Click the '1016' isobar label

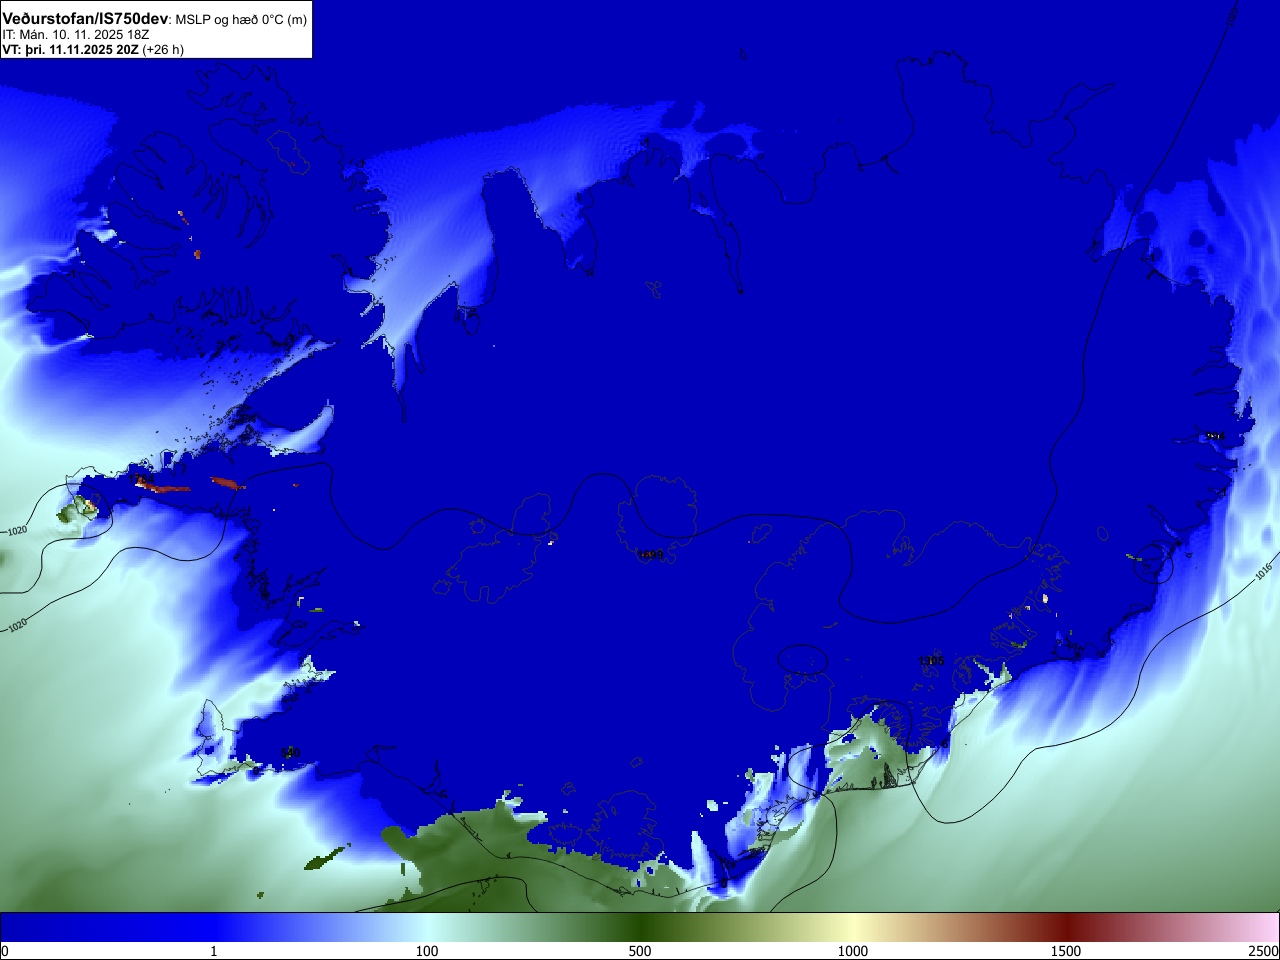click(1263, 572)
